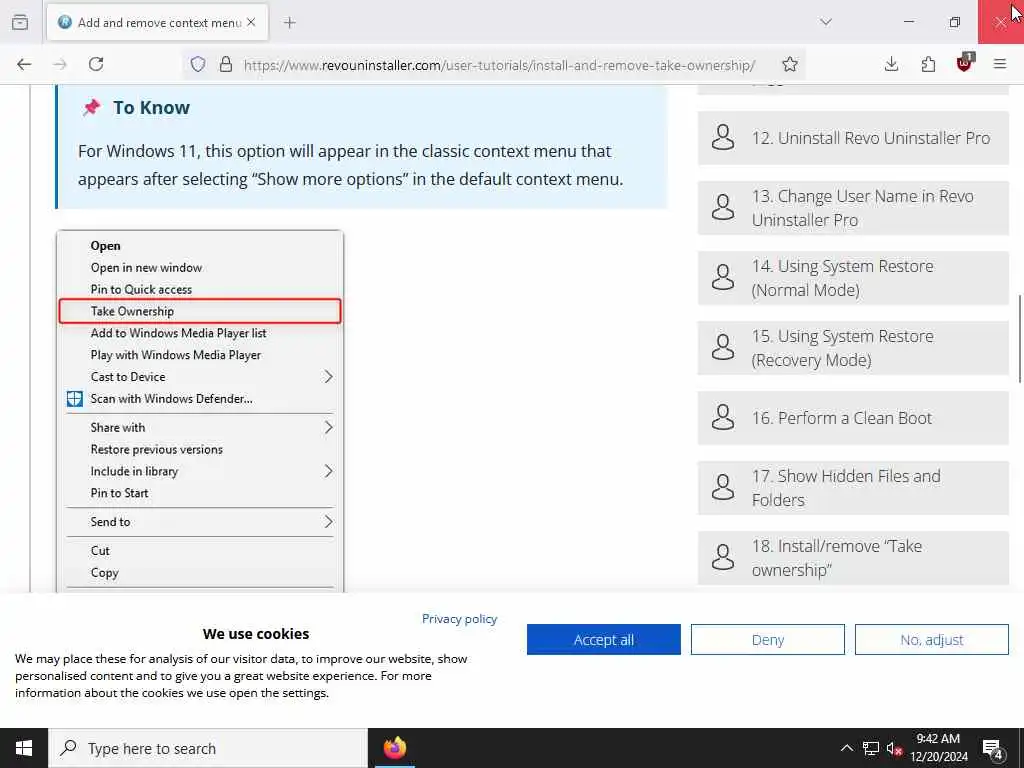The height and width of the screenshot is (768, 1024).
Task: Close the 'Add and remove context menu' tab
Action: 251,22
